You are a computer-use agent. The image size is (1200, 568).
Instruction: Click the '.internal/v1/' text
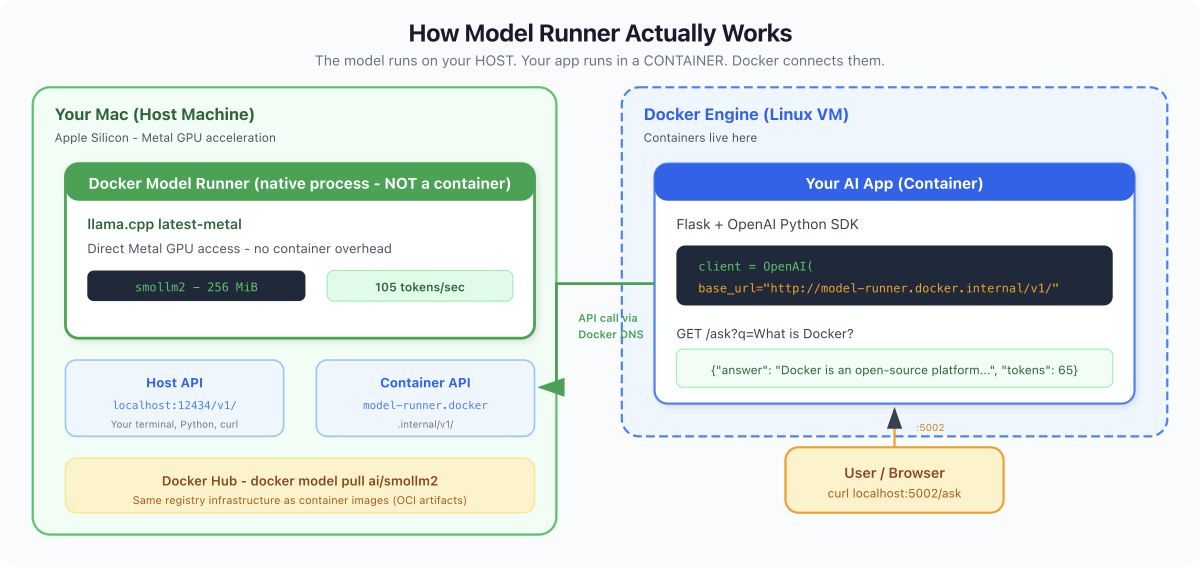pyautogui.click(x=425, y=425)
